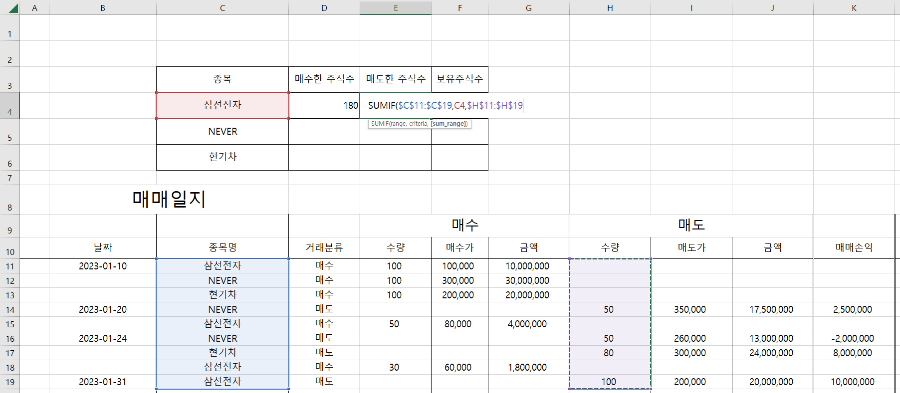Select the cell showing 350,000
The height and width of the screenshot is (393, 900).
(691, 309)
